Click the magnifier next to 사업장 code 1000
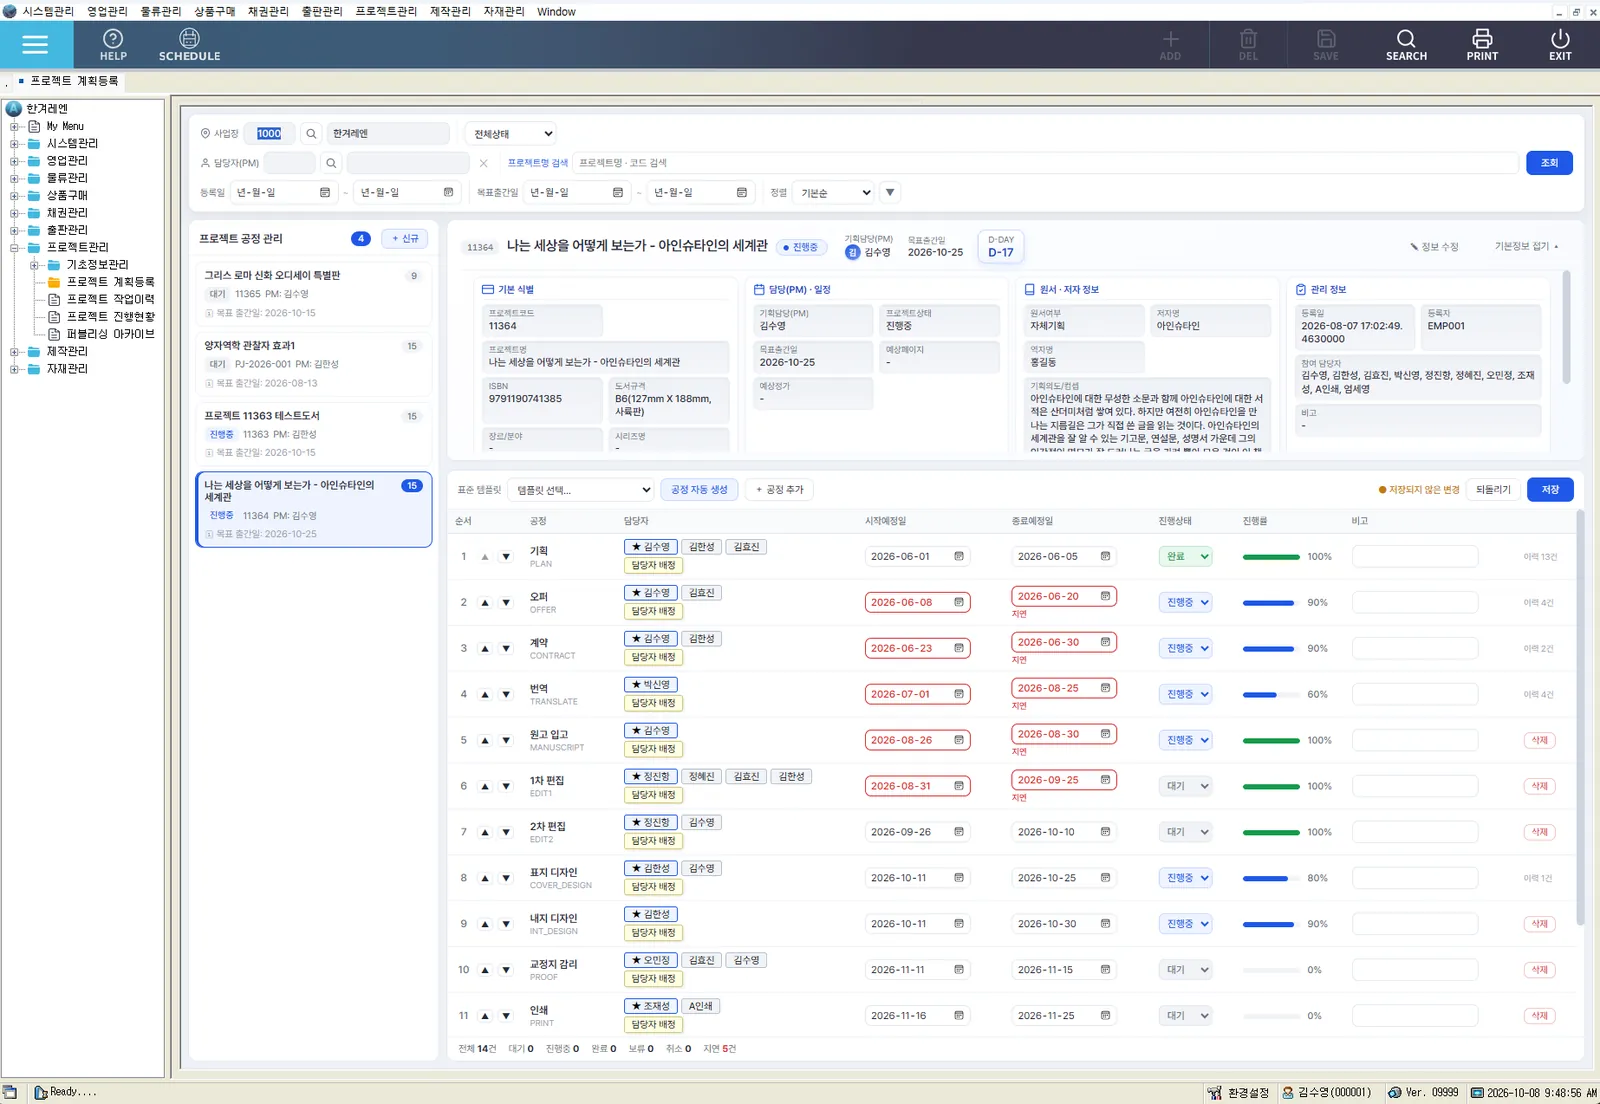The height and width of the screenshot is (1104, 1600). click(311, 134)
